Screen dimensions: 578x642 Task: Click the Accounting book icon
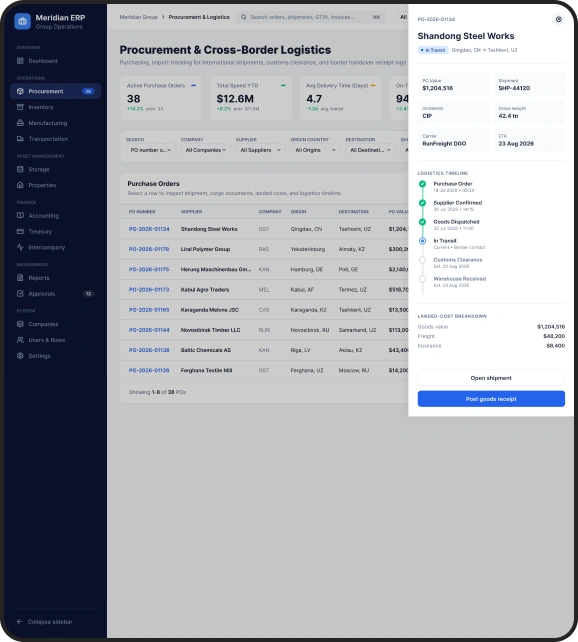point(20,215)
